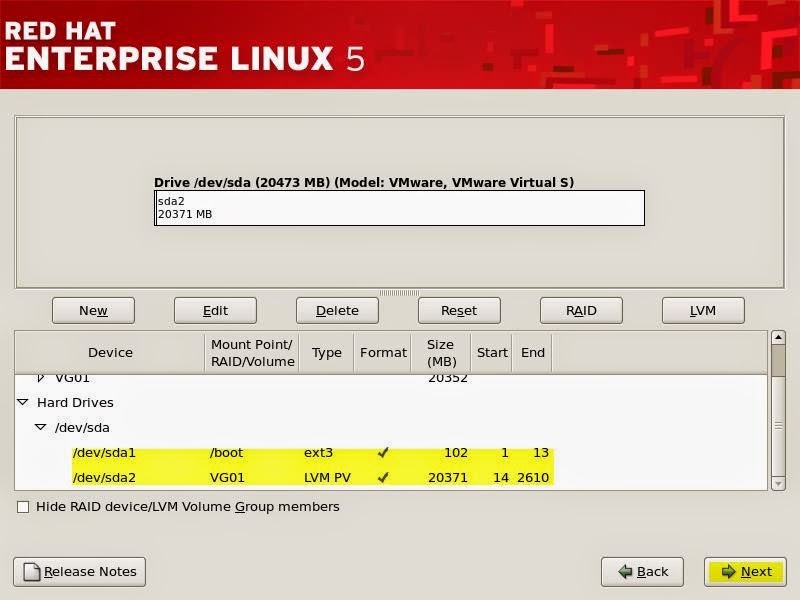800x600 pixels.
Task: Delete the highlighted /dev/sda2 partition
Action: pyautogui.click(x=337, y=310)
